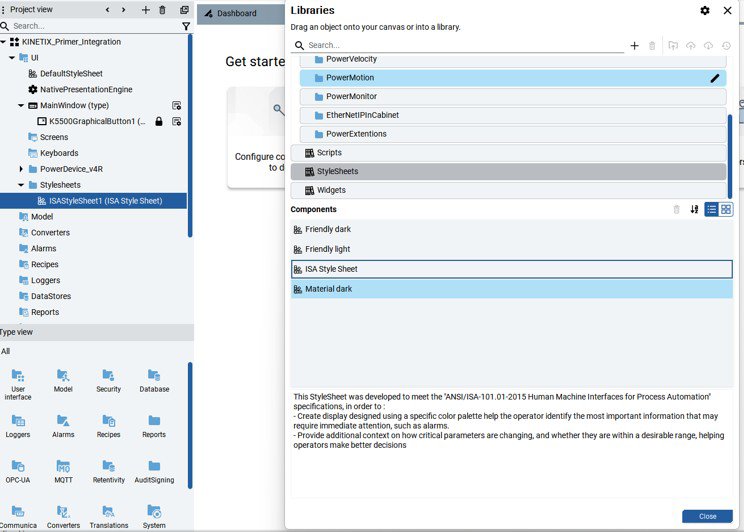Image resolution: width=744 pixels, height=532 pixels.
Task: Close the Libraries dialog with X
Action: click(x=727, y=10)
